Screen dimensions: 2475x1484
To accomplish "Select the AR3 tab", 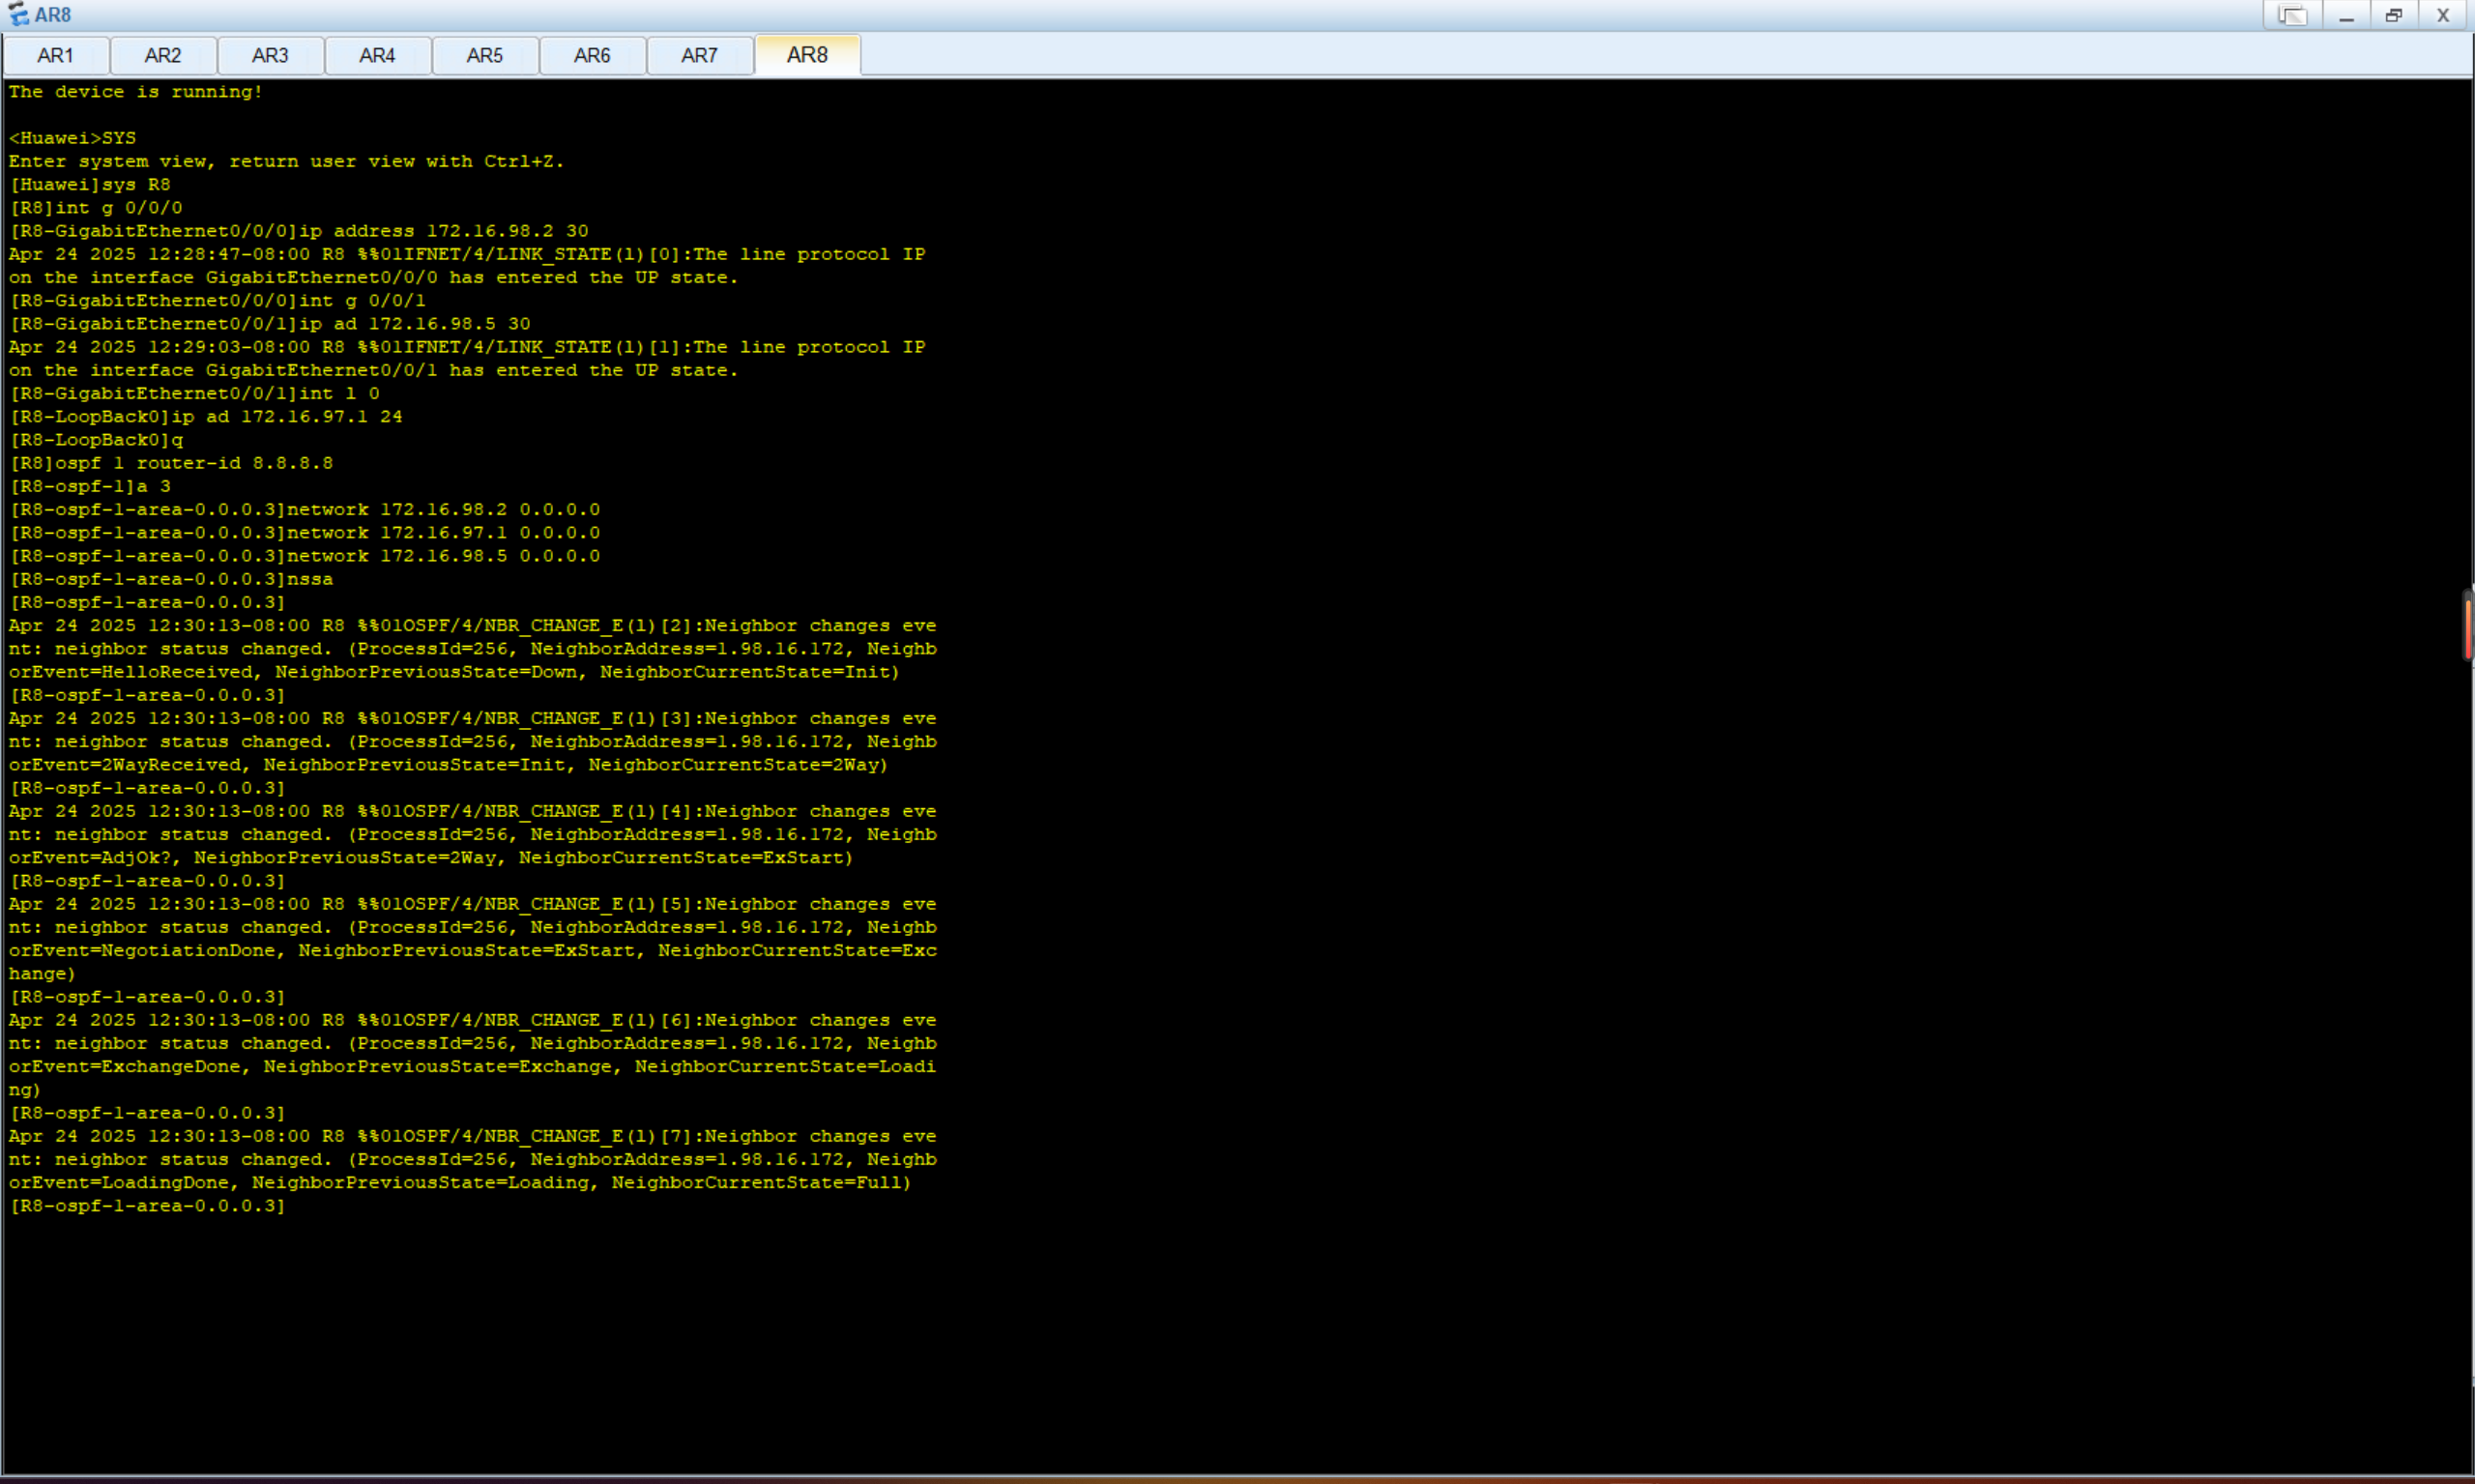I will point(270,55).
